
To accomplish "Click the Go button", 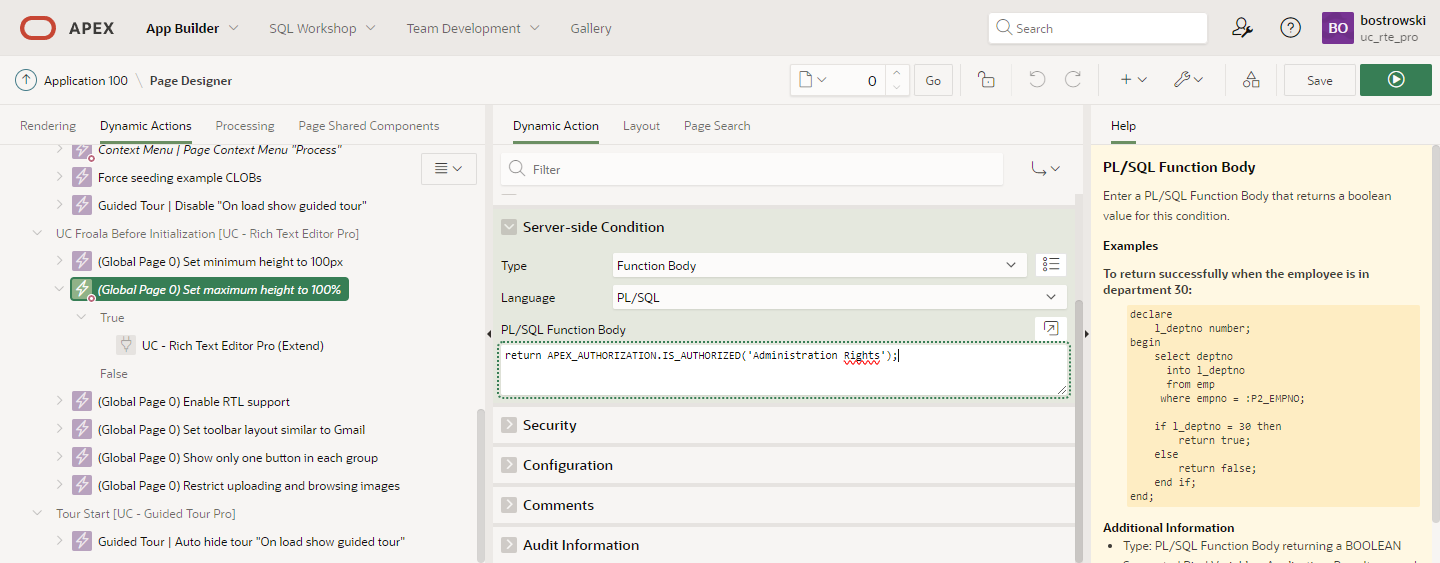I will click(933, 80).
